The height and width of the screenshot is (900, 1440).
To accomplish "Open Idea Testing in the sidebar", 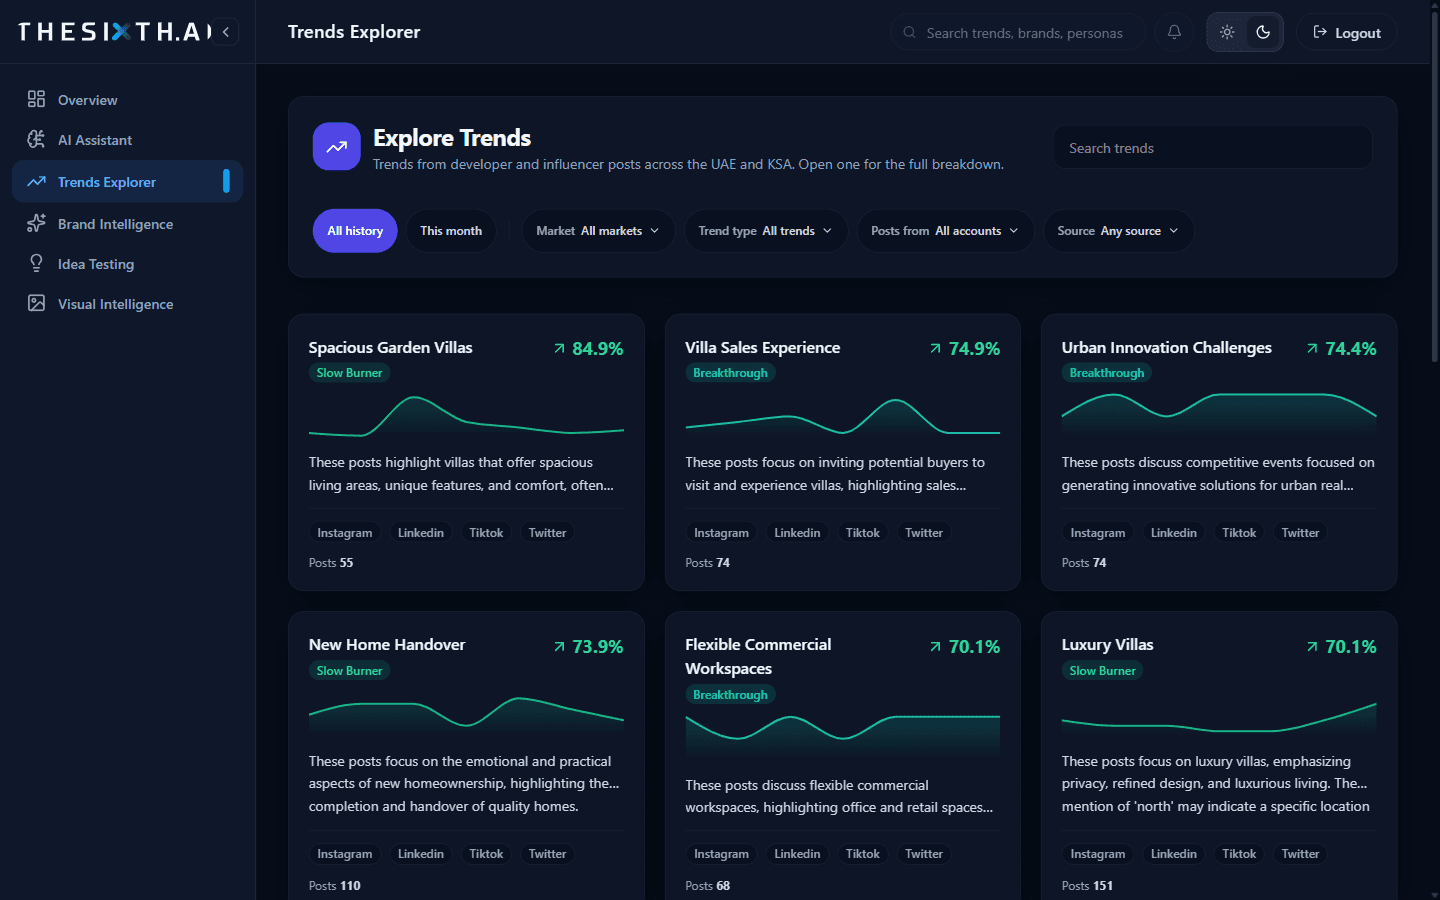I will click(127, 264).
